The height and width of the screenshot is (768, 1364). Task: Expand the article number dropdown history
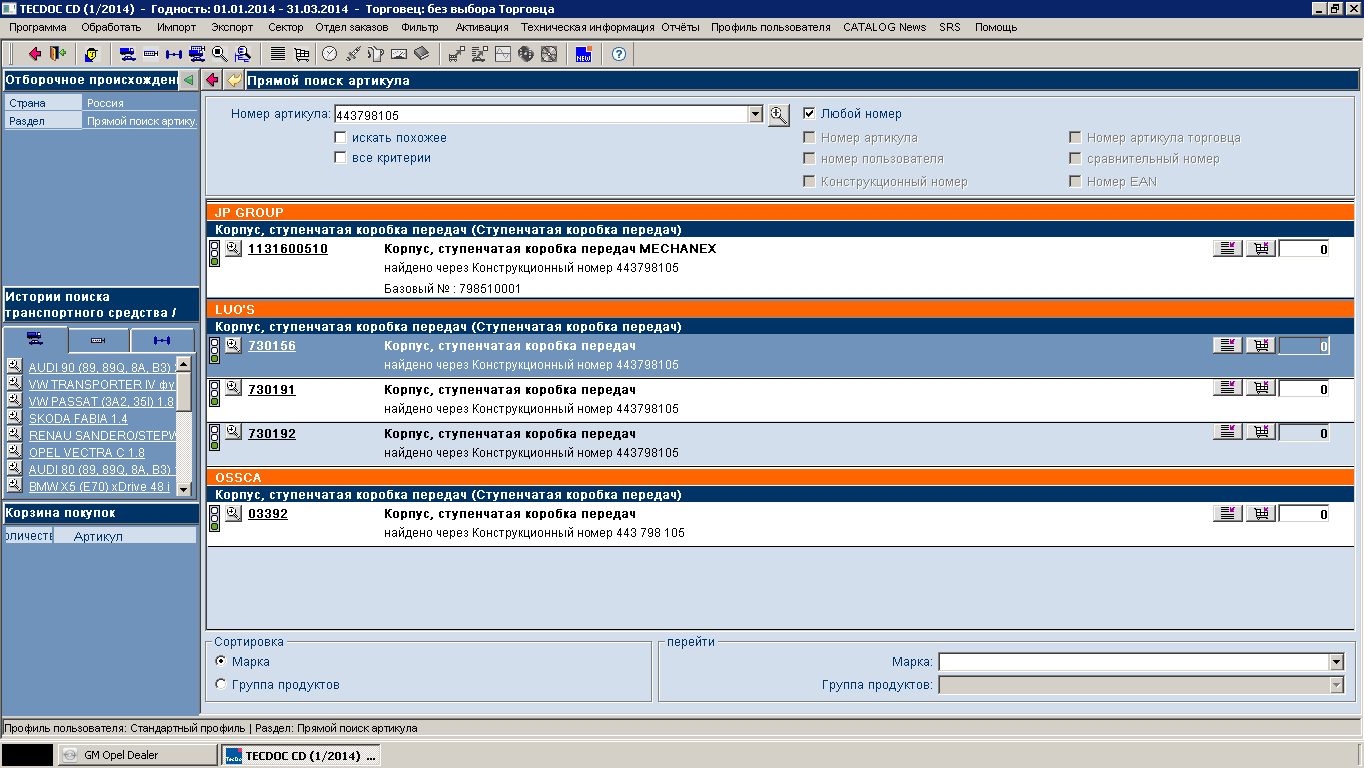tap(756, 115)
